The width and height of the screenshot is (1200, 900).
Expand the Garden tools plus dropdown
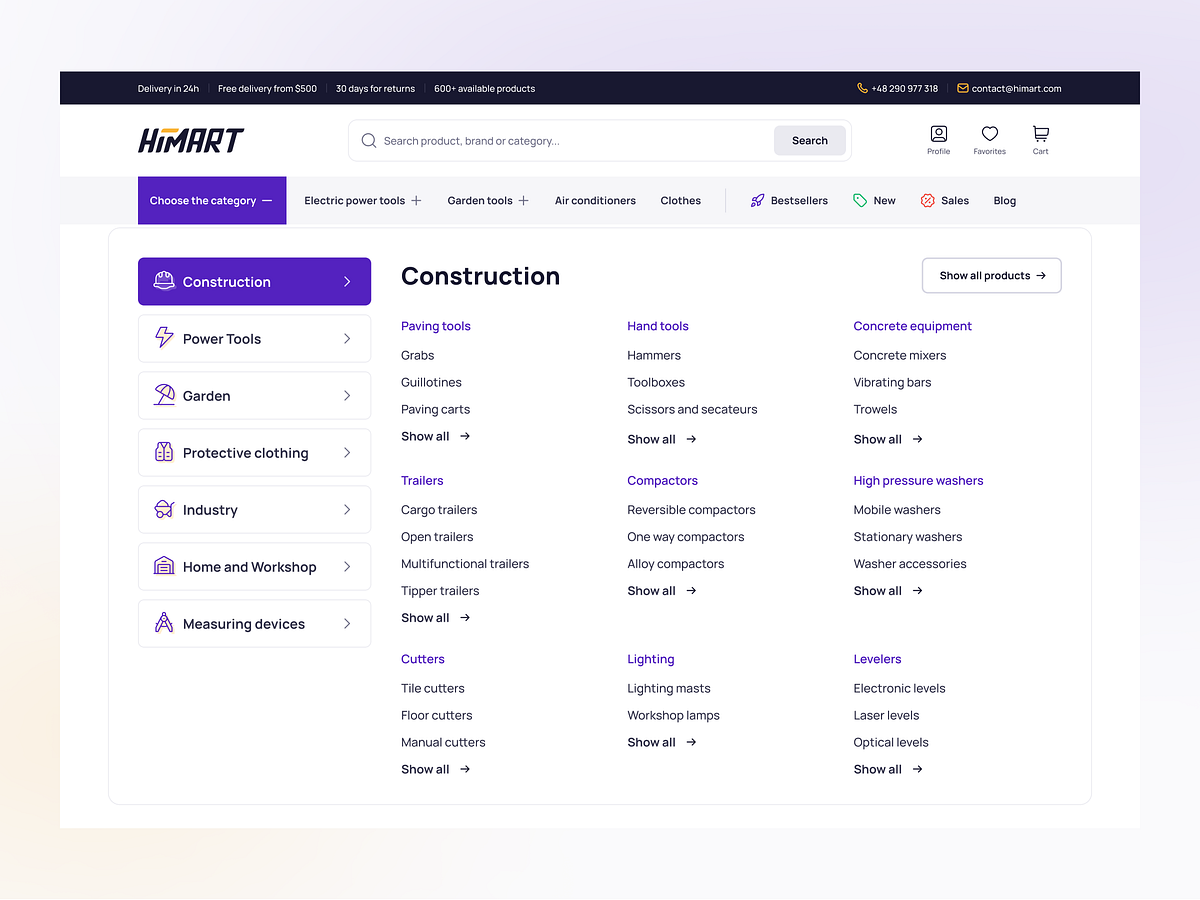tap(525, 200)
